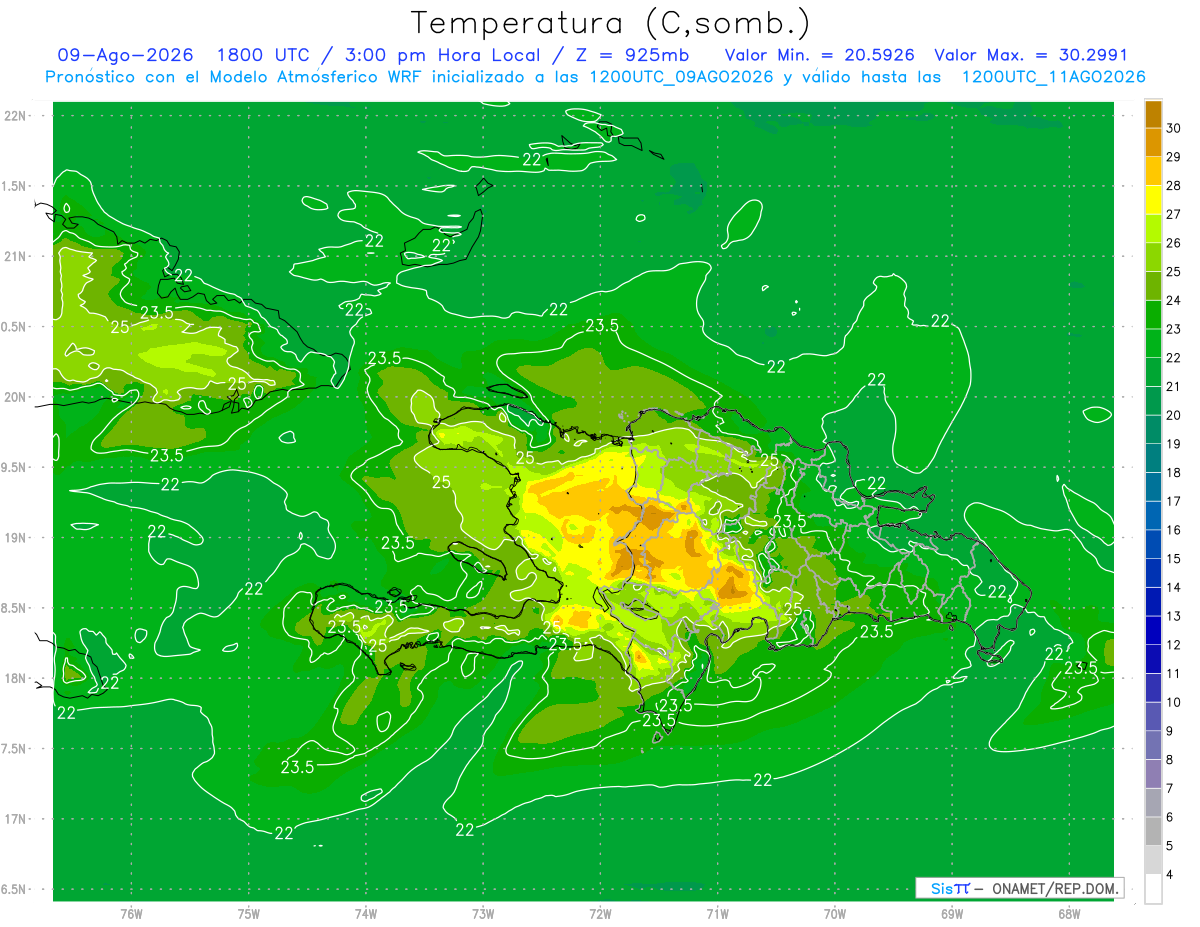
Task: Click the "16" label on the color scale
Action: [x=1173, y=530]
